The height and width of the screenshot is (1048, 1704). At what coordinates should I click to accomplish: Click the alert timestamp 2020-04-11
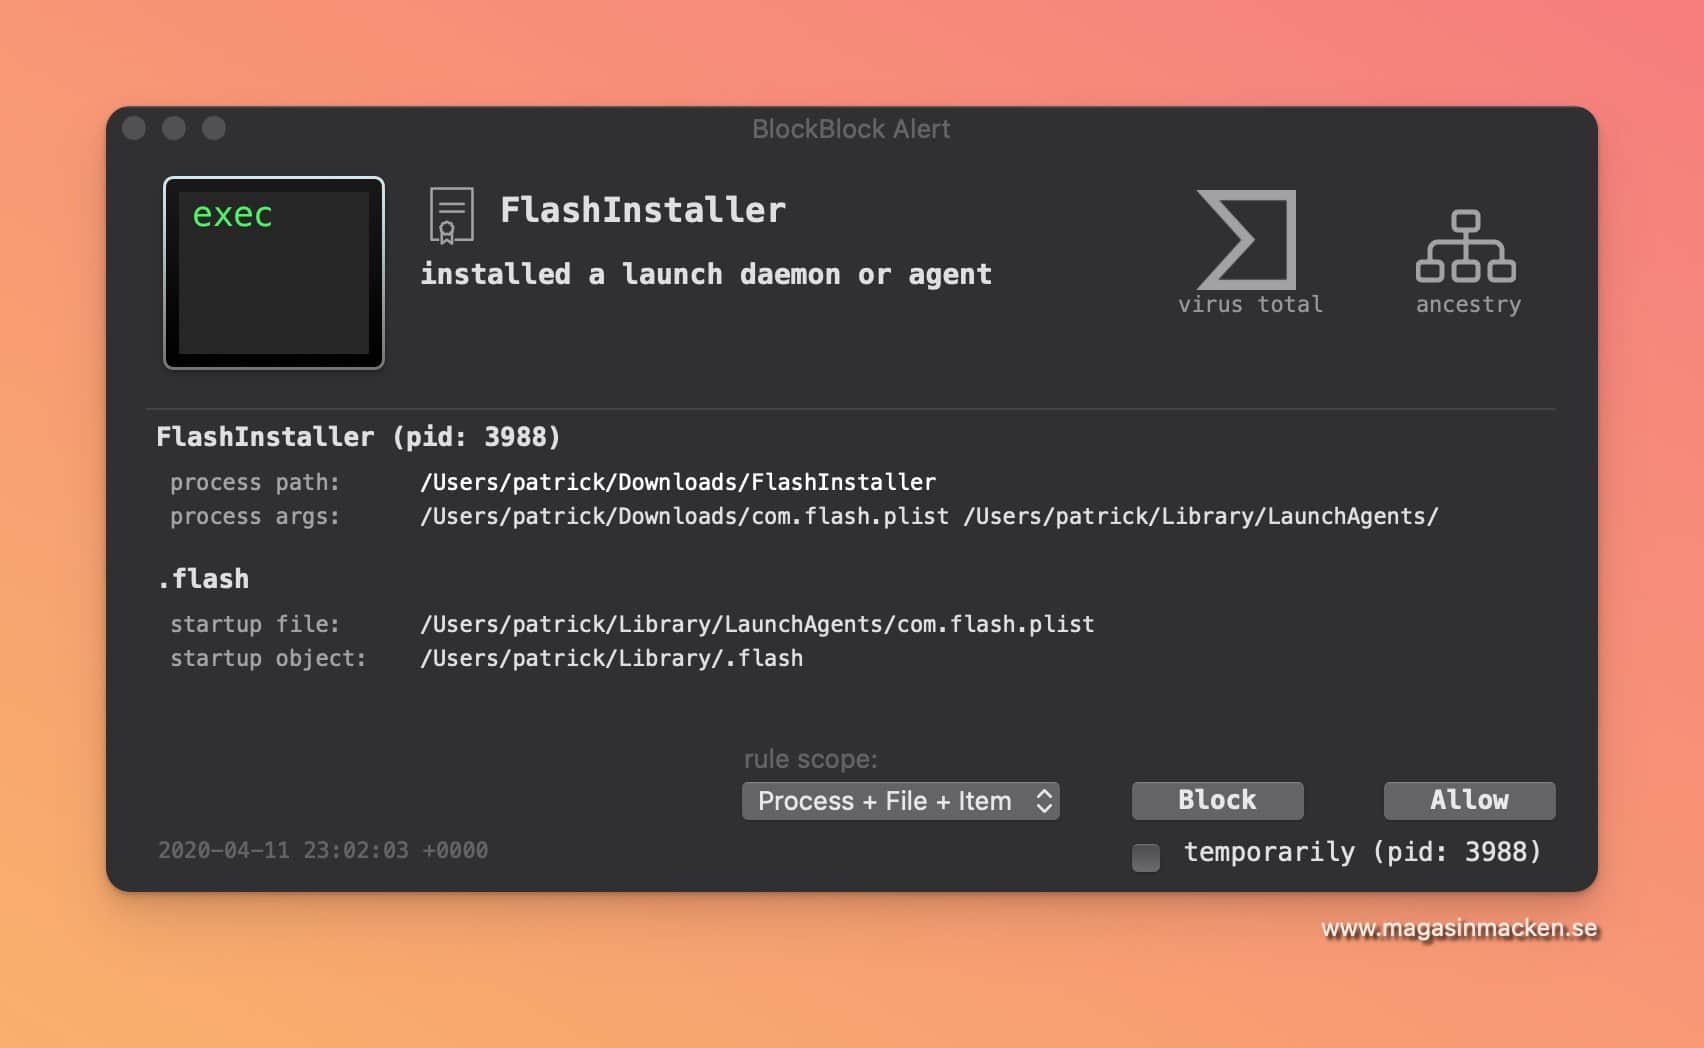[323, 850]
